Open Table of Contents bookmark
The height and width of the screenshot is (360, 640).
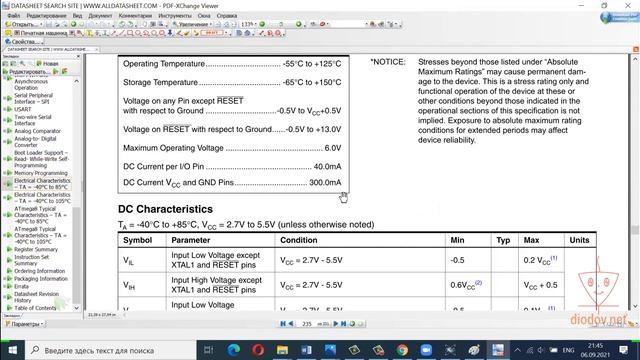point(35,308)
